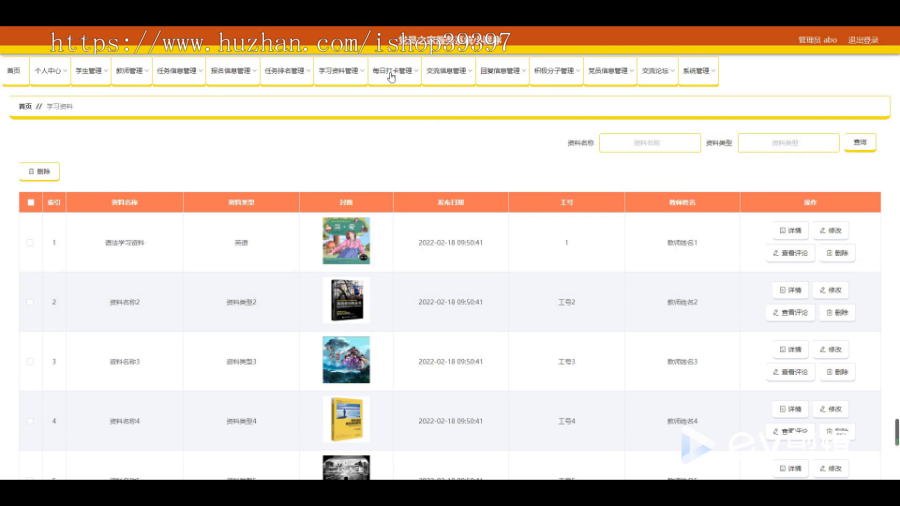Open the cover thumbnail of 资料名称4

[346, 419]
